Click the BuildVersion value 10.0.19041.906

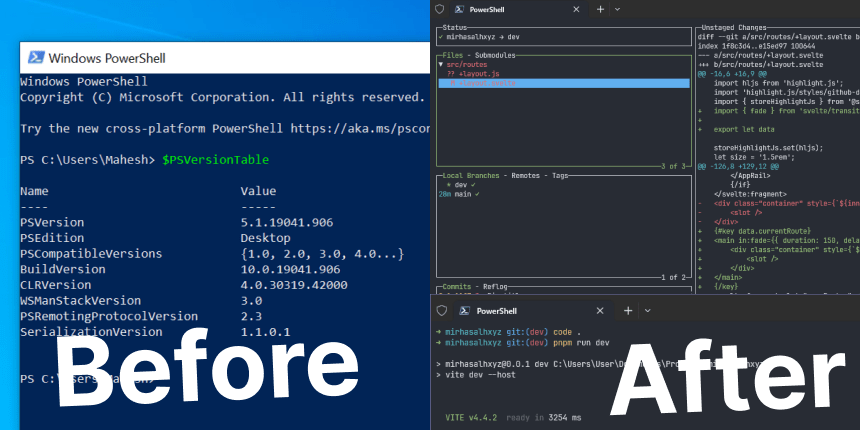point(290,270)
